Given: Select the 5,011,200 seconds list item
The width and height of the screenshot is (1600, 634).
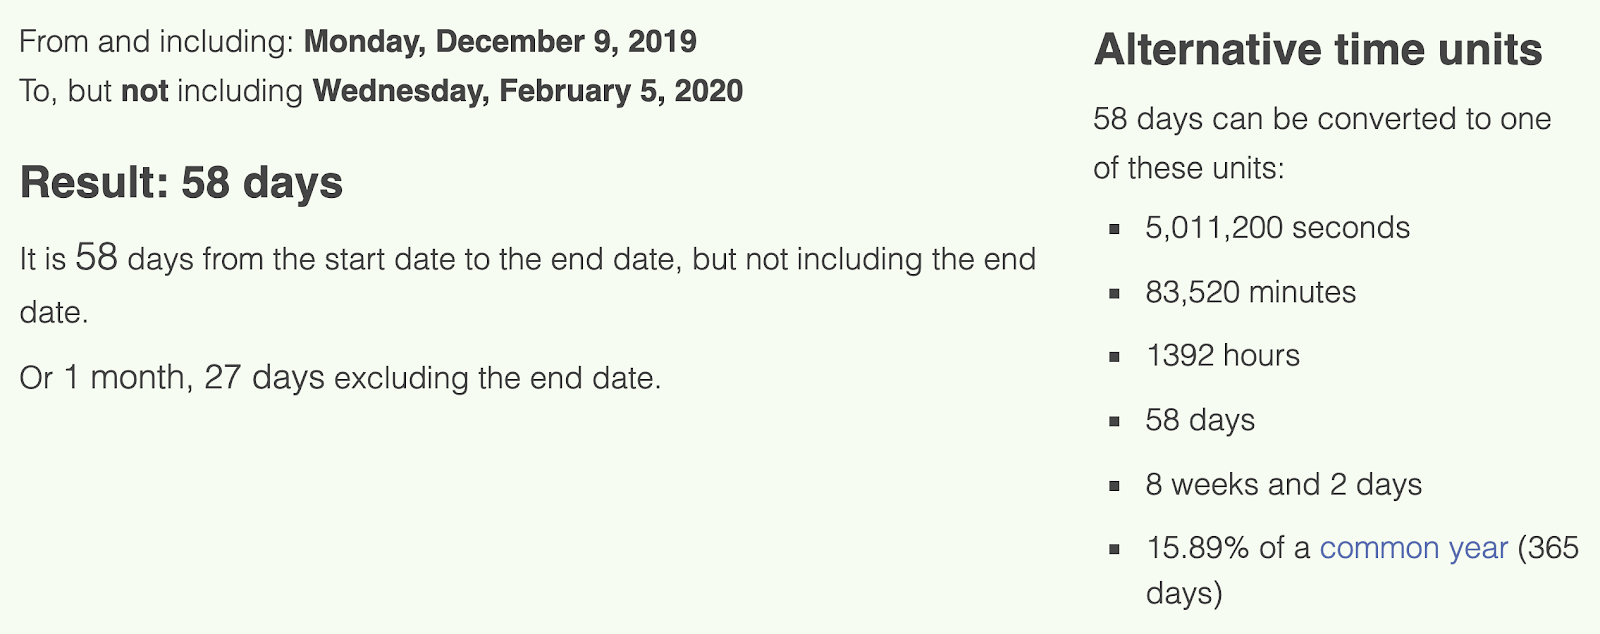Looking at the screenshot, I should [1277, 228].
